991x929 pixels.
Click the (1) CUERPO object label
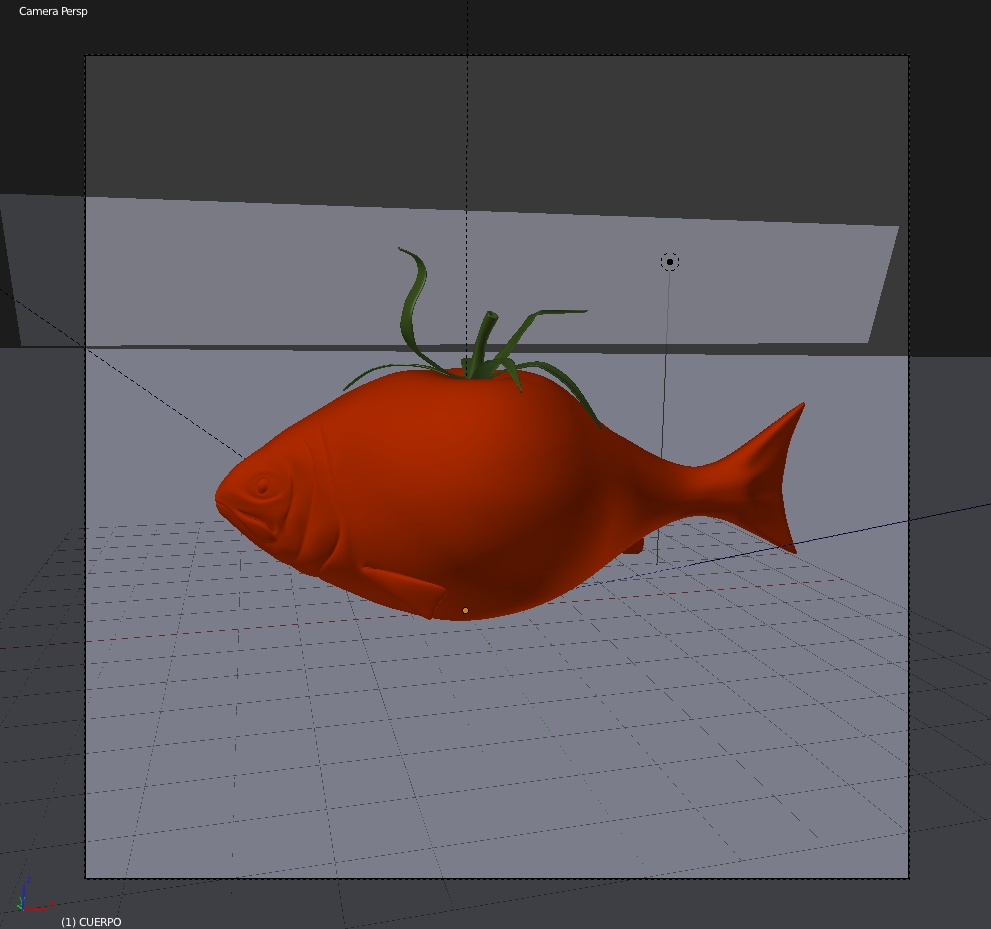tap(91, 922)
